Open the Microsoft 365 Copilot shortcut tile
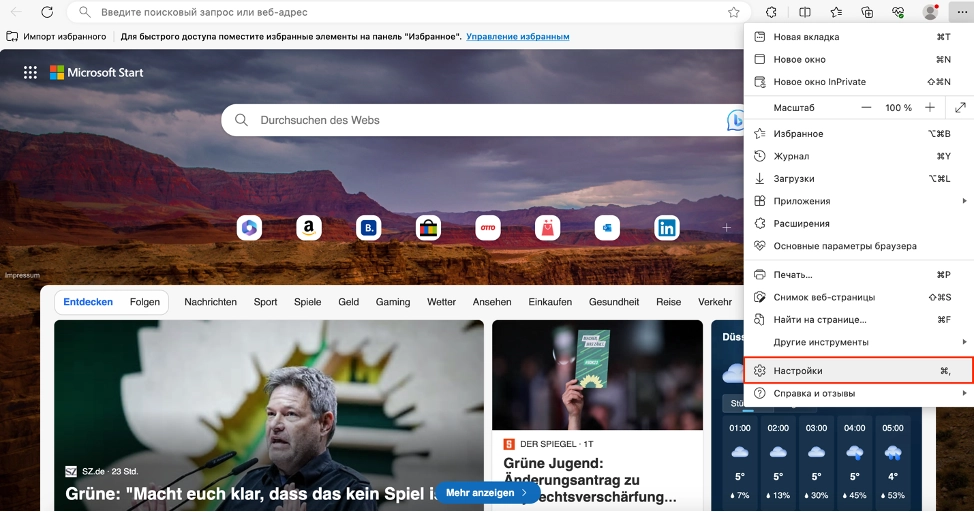Viewport: 974px width, 512px height. point(249,228)
